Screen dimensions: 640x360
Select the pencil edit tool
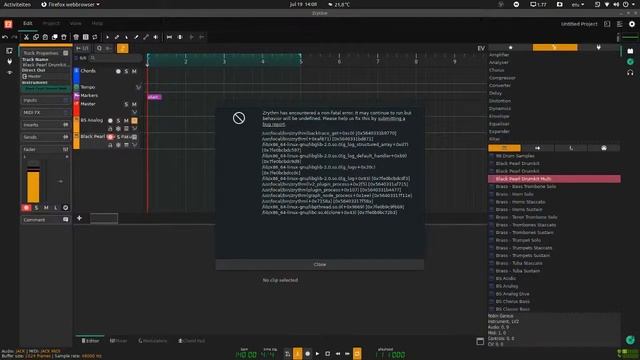(117, 37)
